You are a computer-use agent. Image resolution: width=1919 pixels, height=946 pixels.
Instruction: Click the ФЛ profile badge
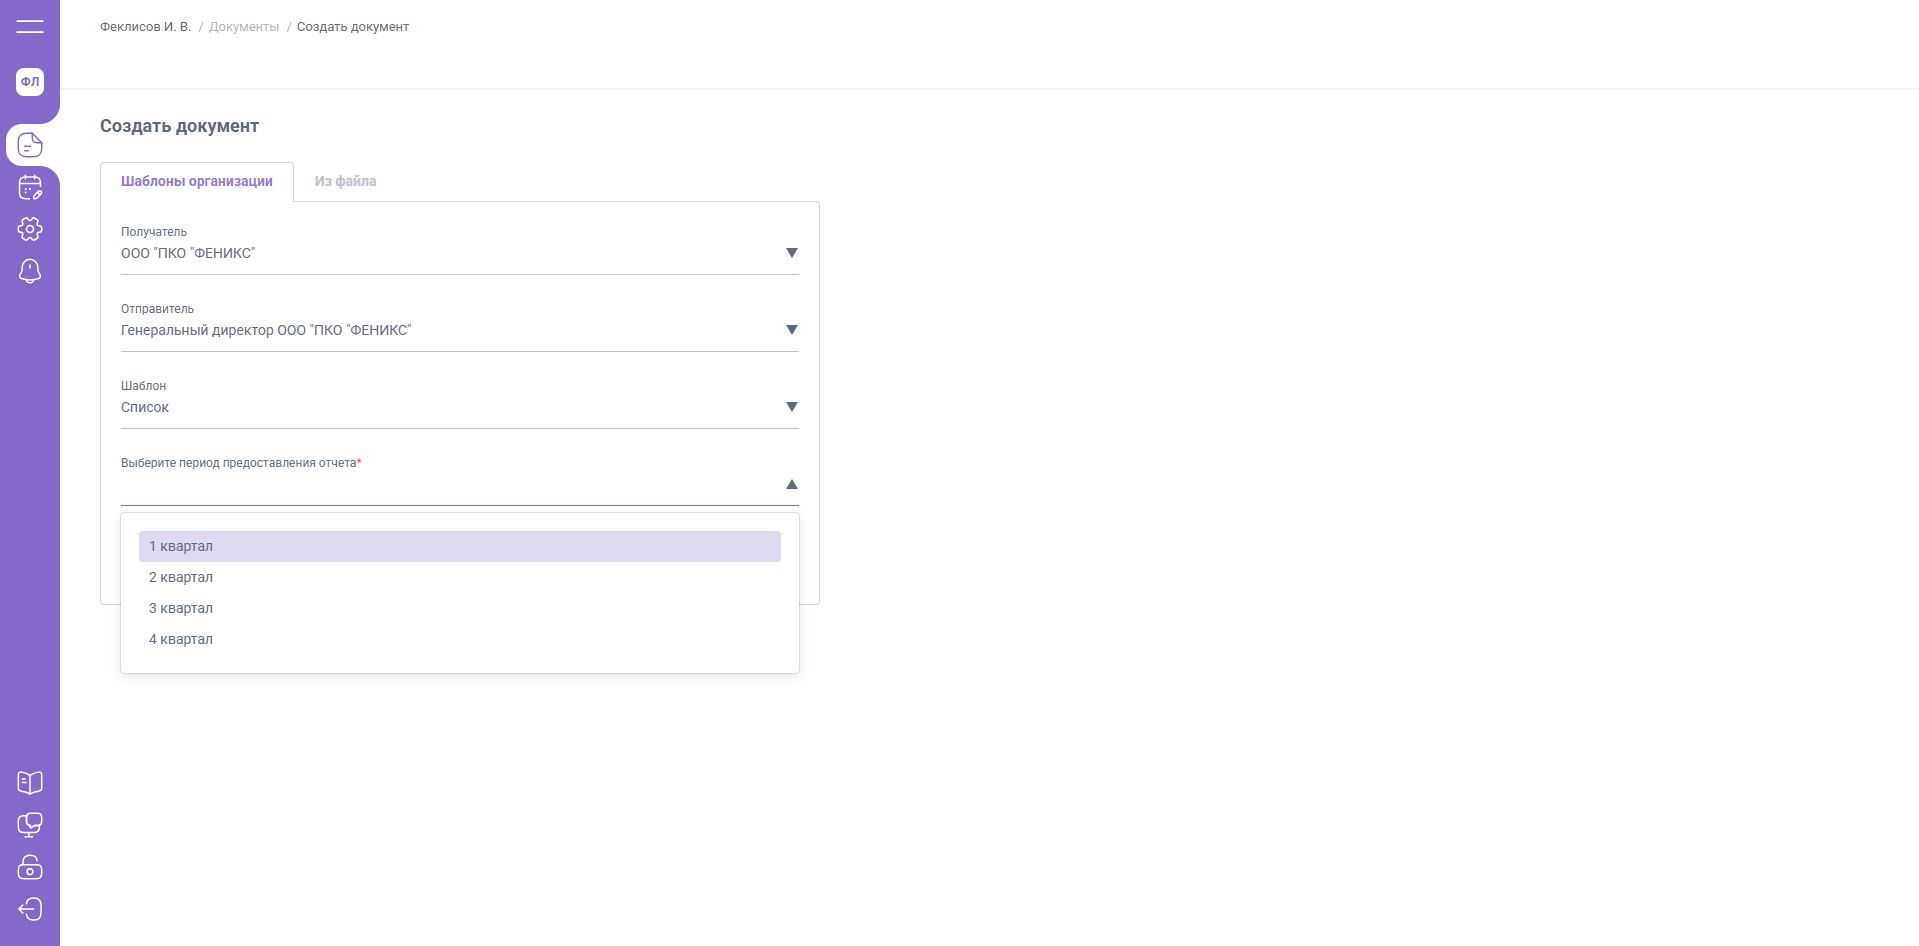coord(30,82)
